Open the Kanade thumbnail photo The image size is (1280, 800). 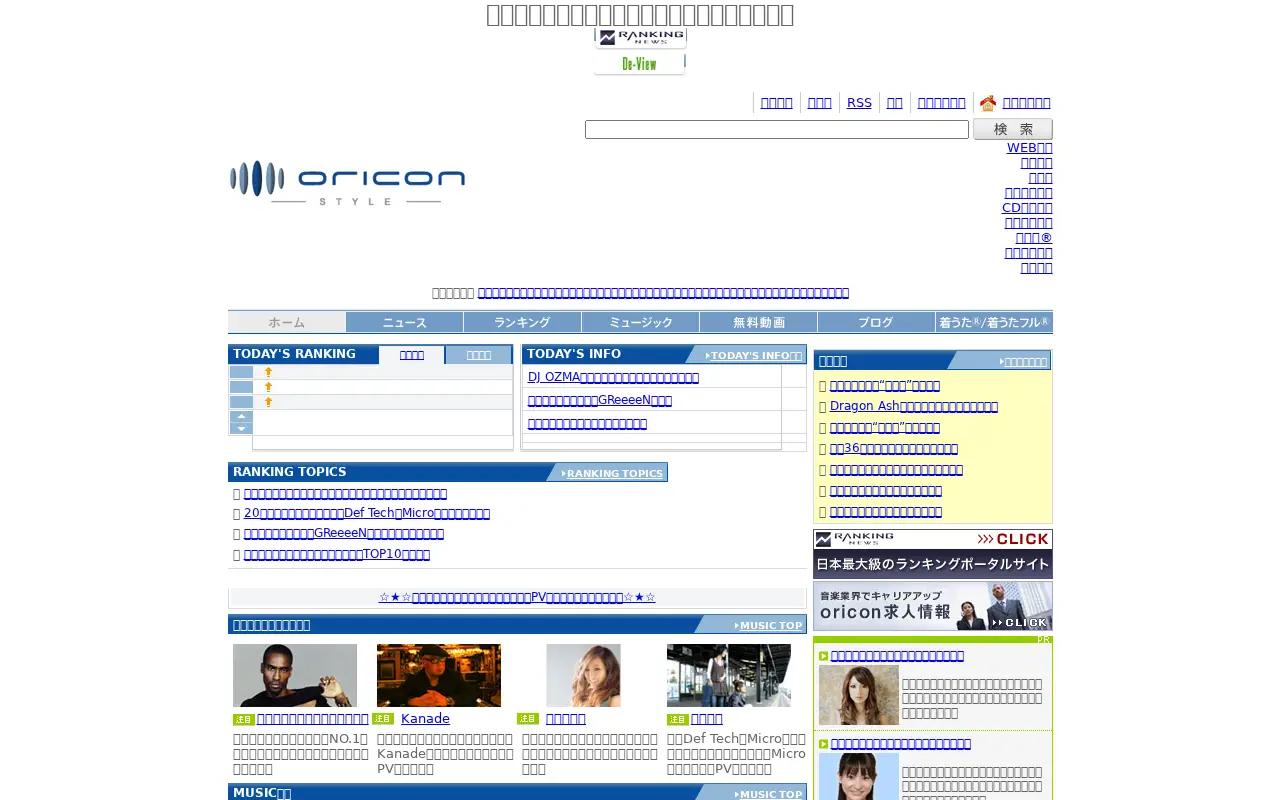[x=439, y=675]
